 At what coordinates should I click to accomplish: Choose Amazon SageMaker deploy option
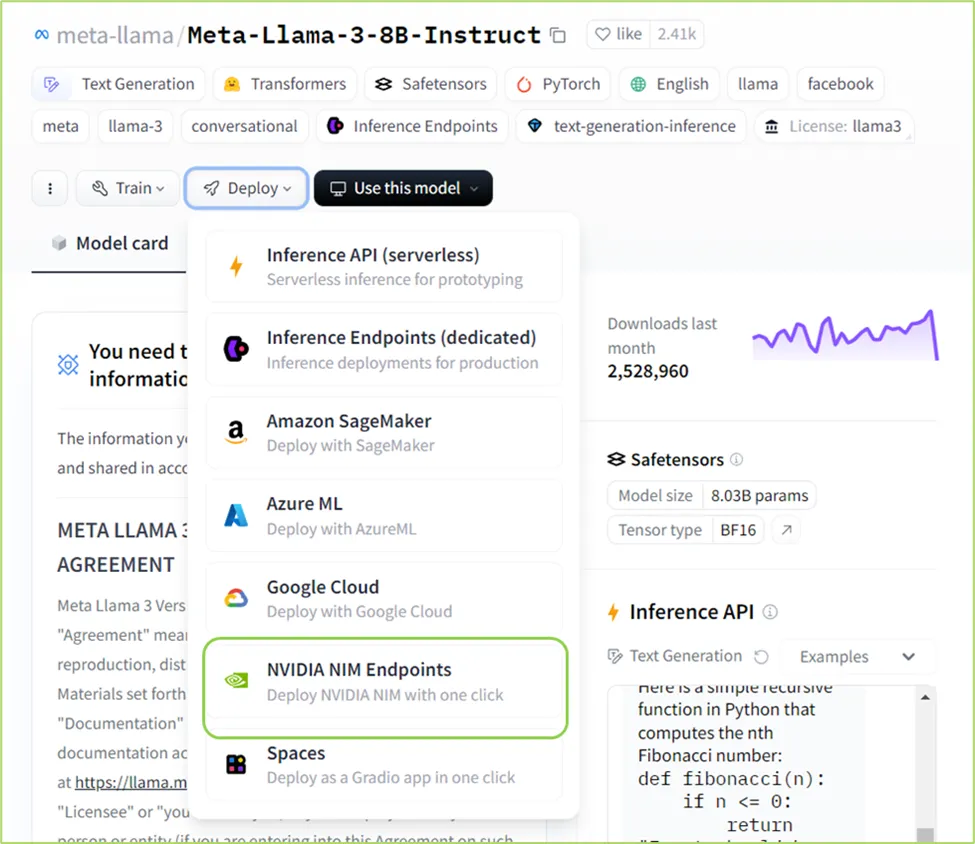384,433
